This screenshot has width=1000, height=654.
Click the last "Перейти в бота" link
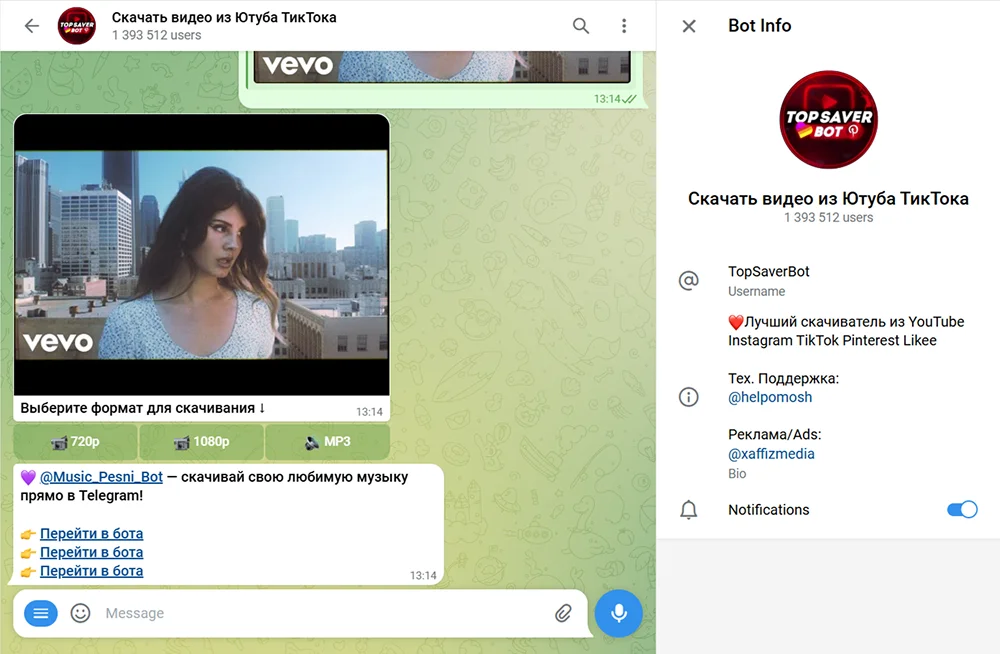point(91,571)
